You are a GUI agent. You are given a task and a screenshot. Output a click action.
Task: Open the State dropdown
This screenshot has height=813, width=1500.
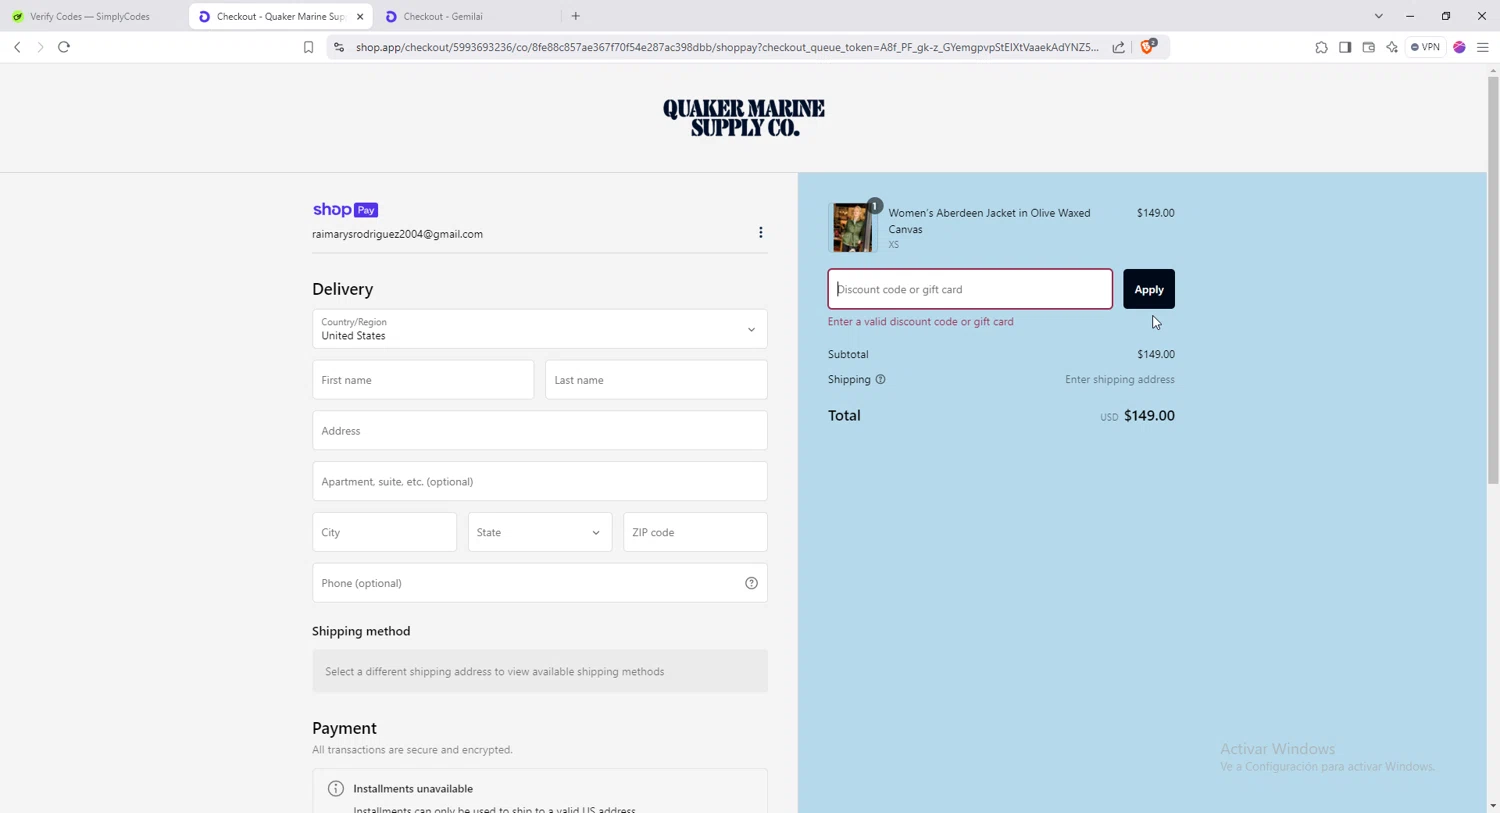click(540, 532)
